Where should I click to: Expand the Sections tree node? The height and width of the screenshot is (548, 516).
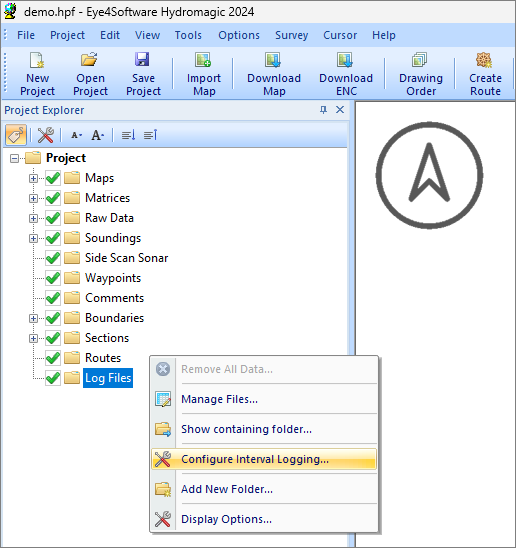(33, 338)
